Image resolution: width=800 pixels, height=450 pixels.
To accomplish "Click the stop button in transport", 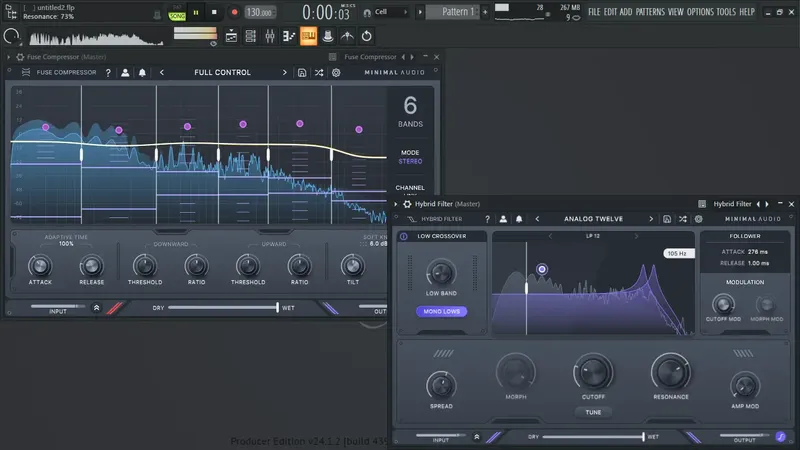I will (215, 12).
